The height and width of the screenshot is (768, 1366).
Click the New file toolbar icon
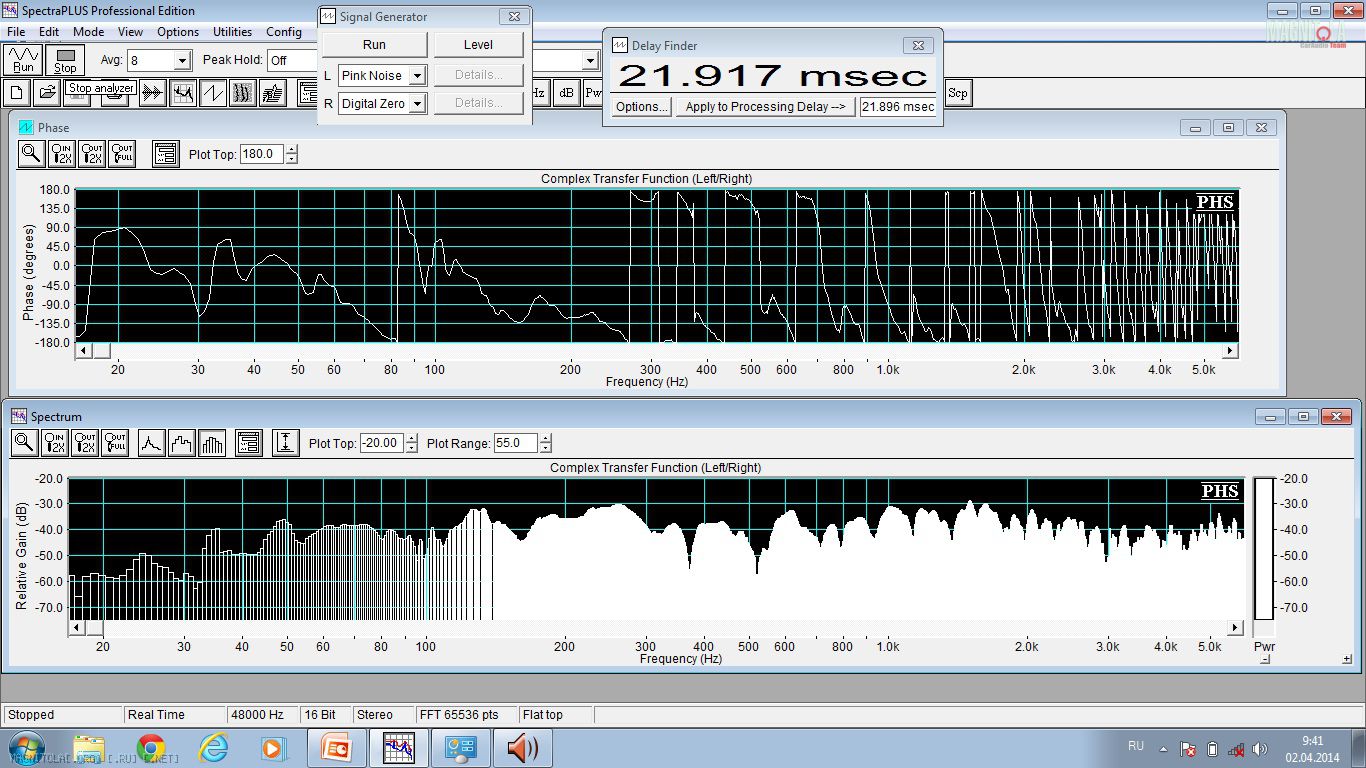[x=17, y=93]
